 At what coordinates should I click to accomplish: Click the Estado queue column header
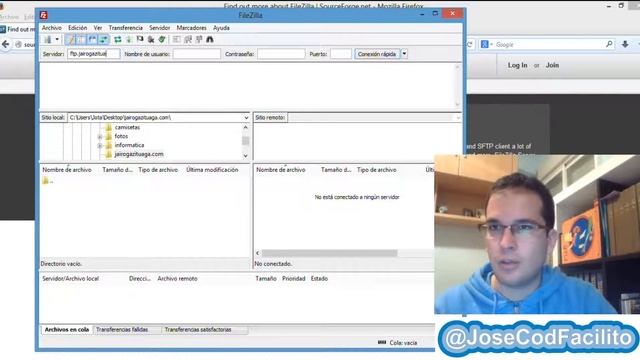click(319, 279)
